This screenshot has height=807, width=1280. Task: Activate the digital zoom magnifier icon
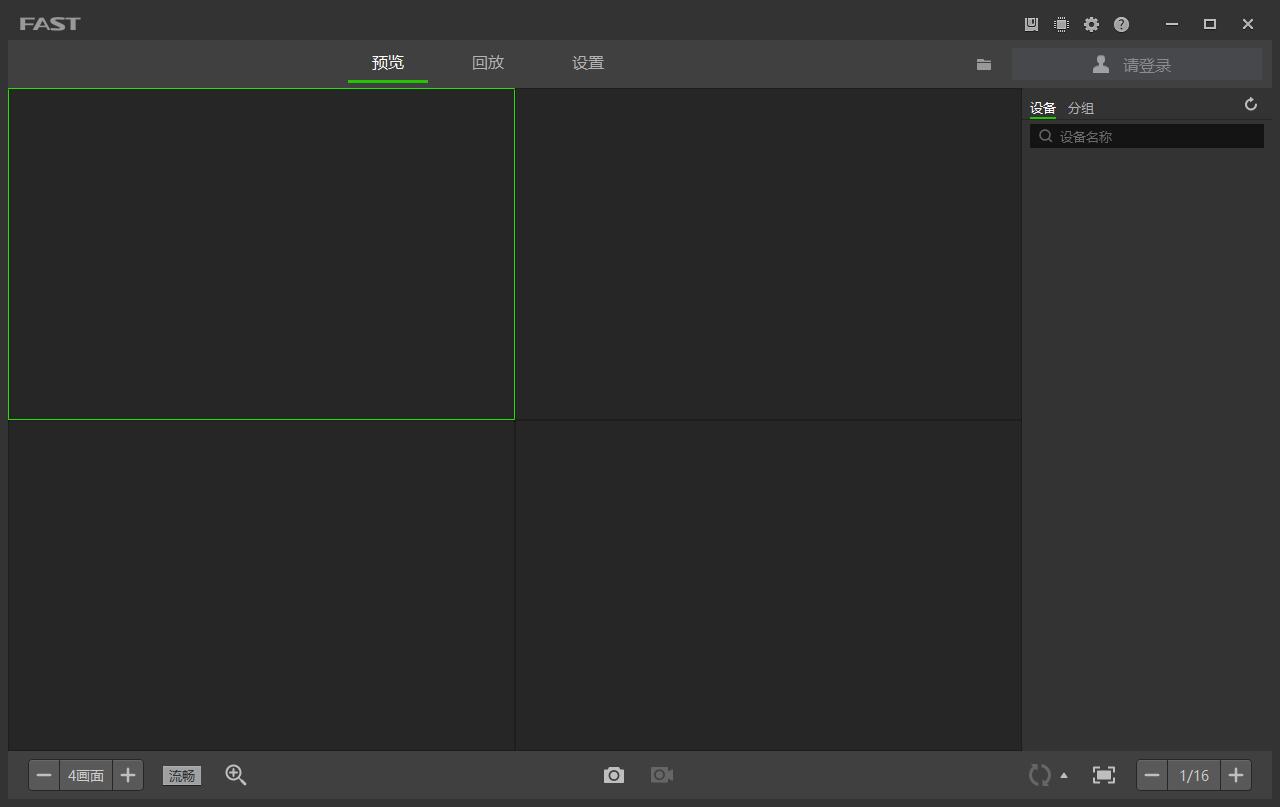[236, 775]
